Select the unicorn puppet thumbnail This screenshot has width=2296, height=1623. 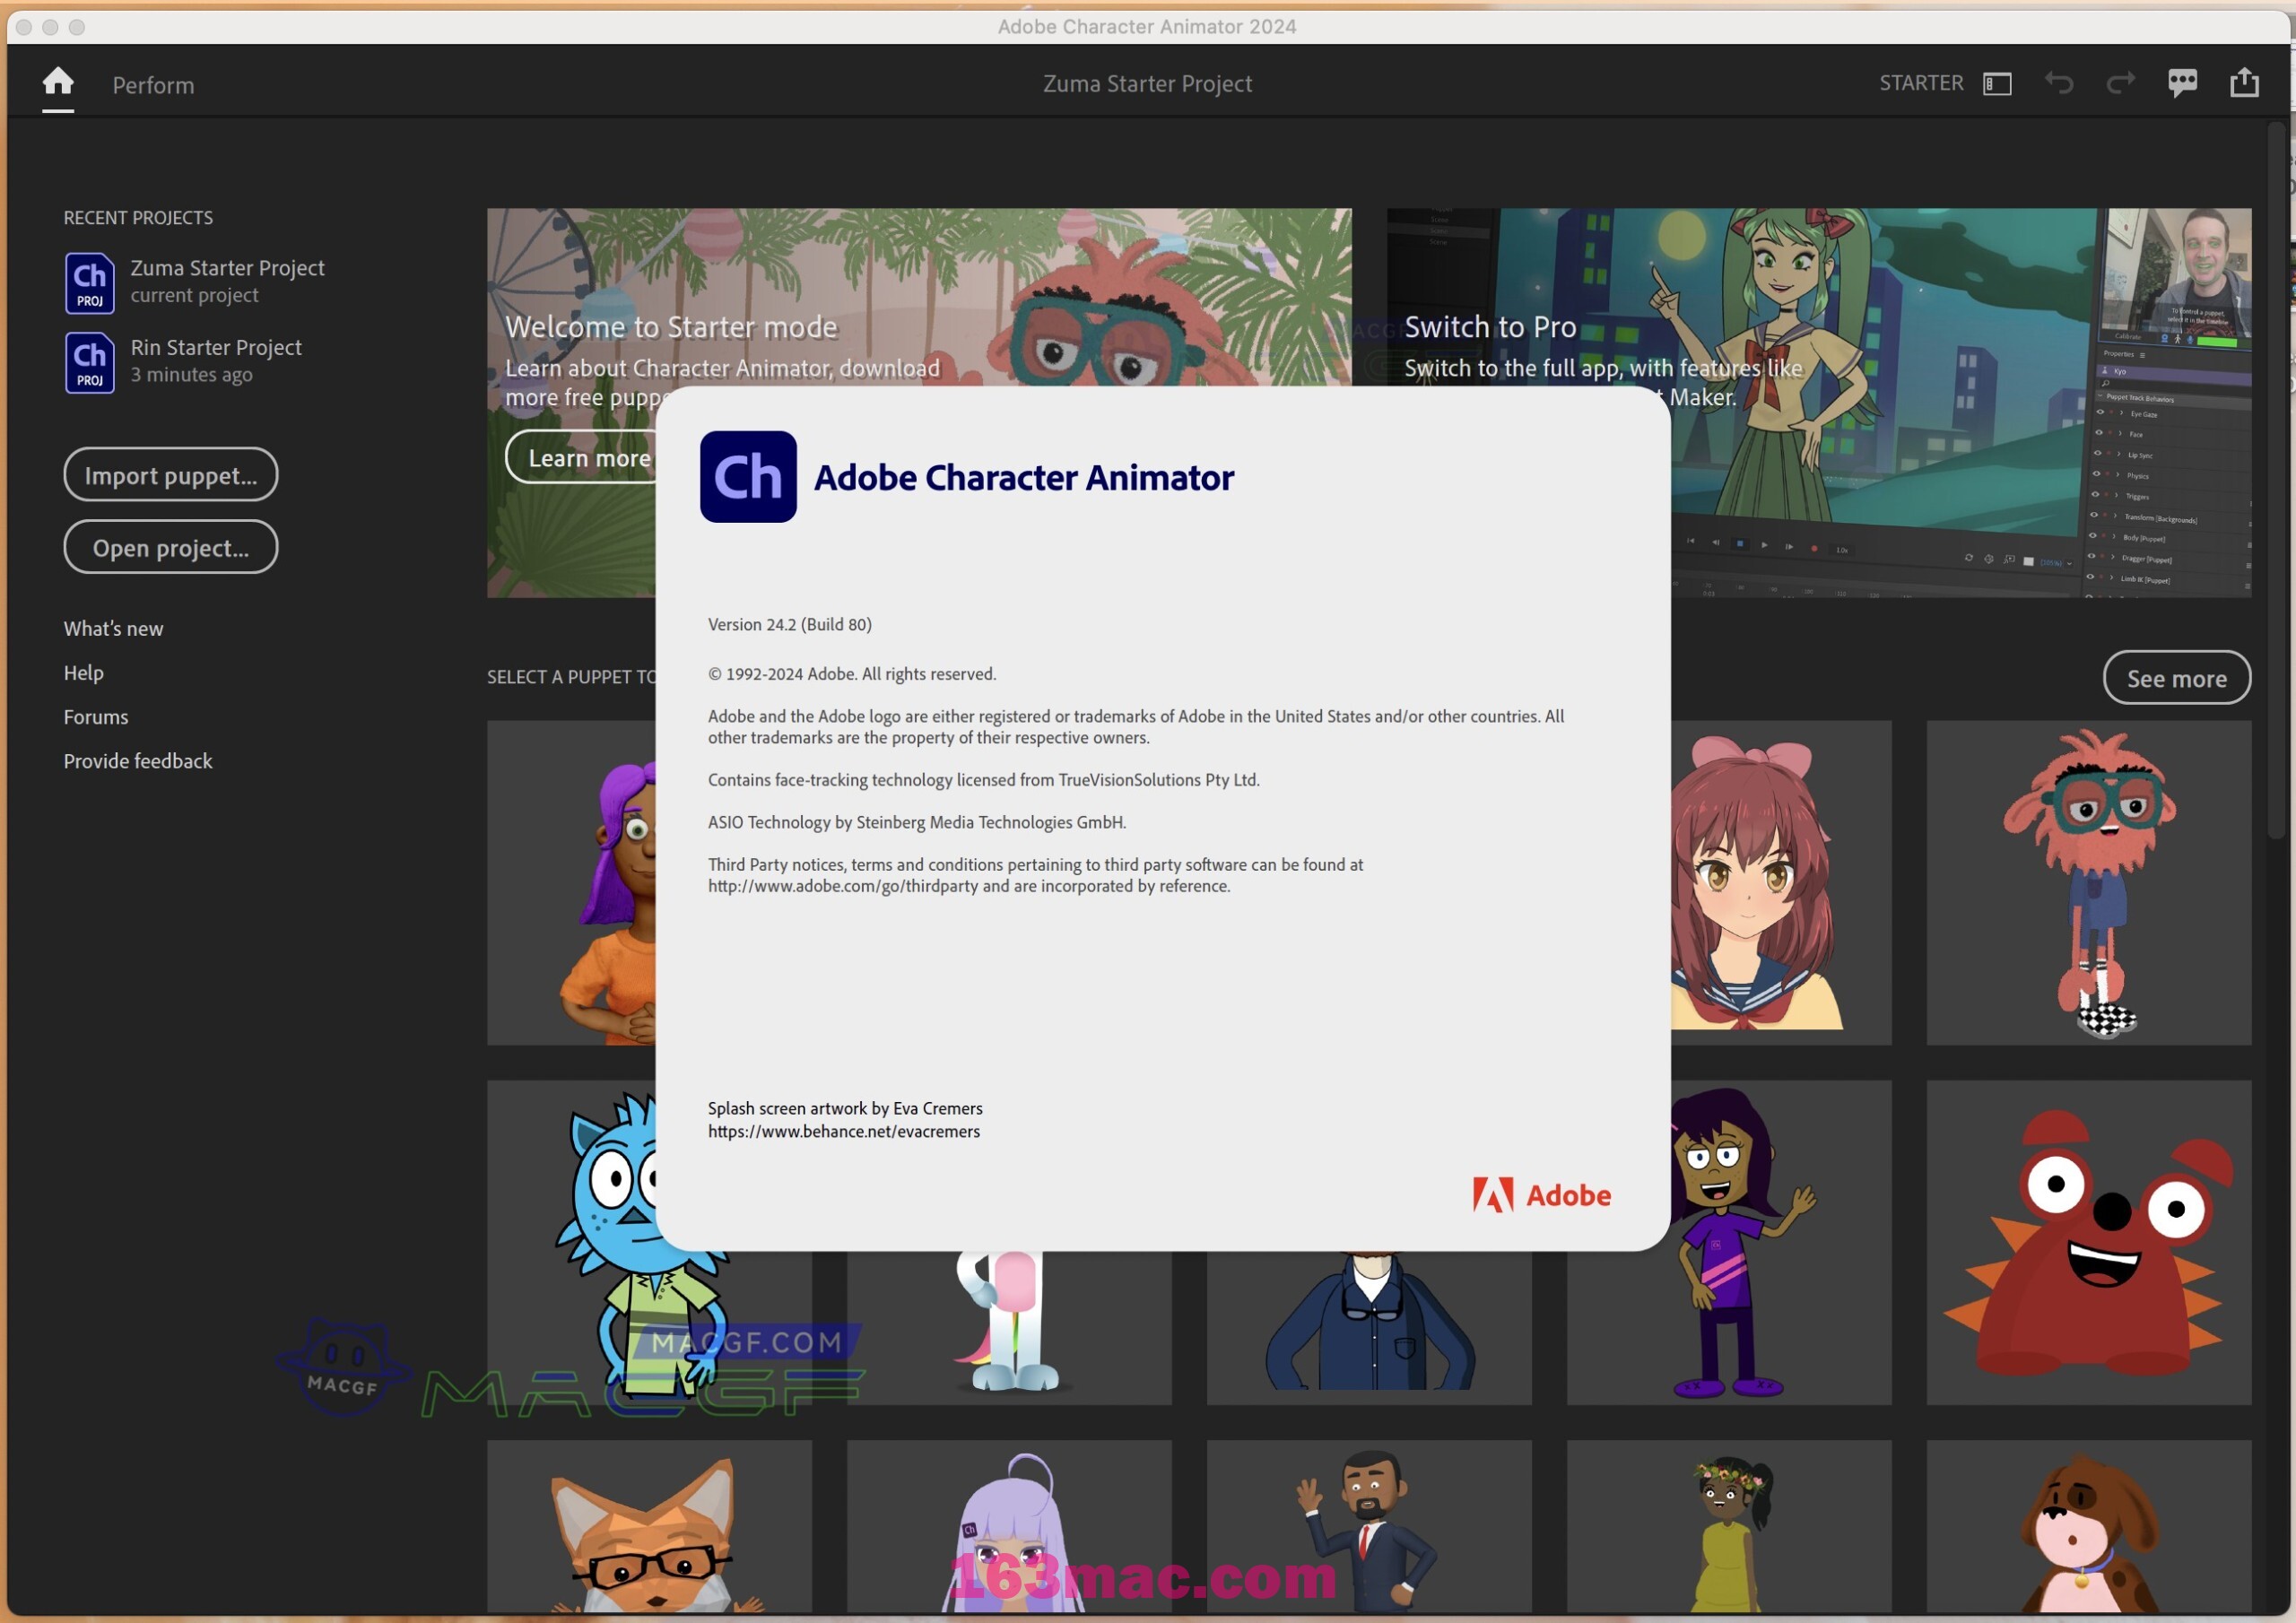1009,1328
